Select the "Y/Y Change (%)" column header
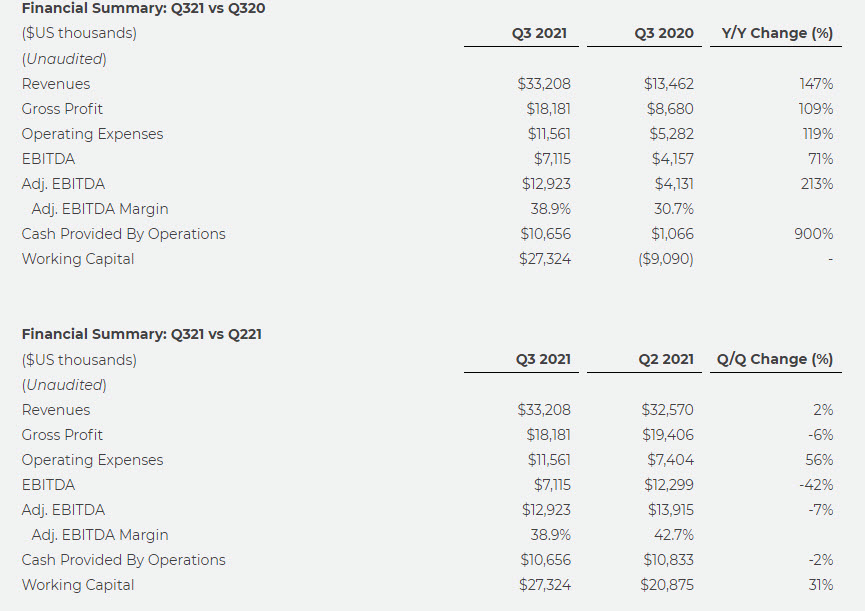The image size is (865, 611). point(777,33)
